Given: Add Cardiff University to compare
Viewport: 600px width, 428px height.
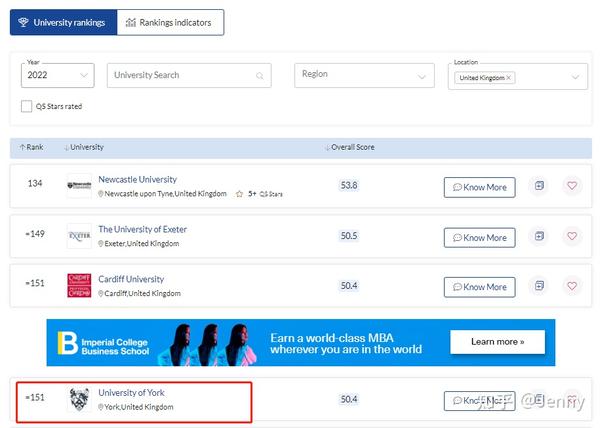Looking at the screenshot, I should click(x=539, y=286).
